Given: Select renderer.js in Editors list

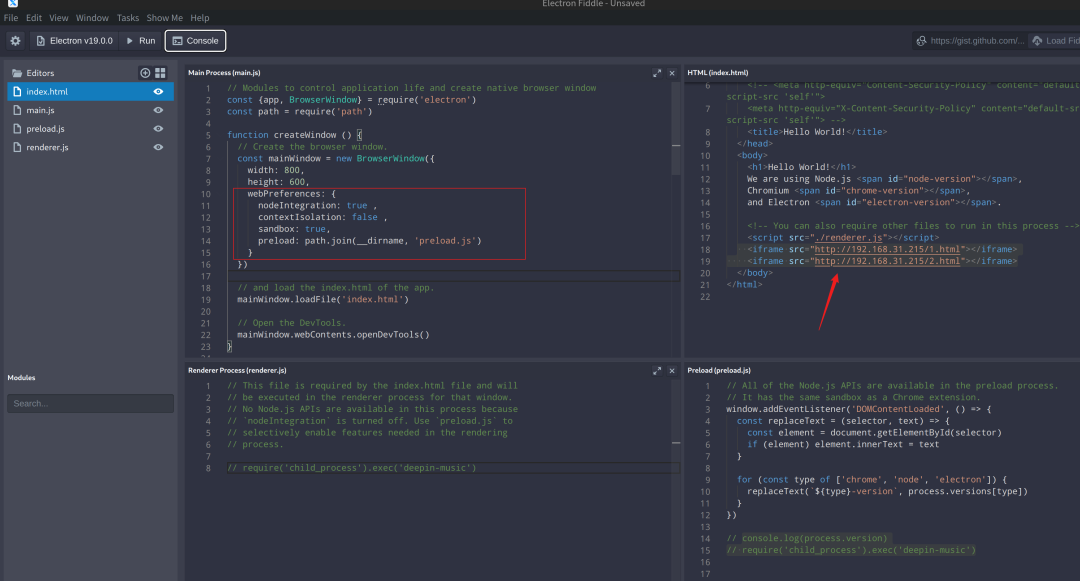Looking at the screenshot, I should point(90,147).
